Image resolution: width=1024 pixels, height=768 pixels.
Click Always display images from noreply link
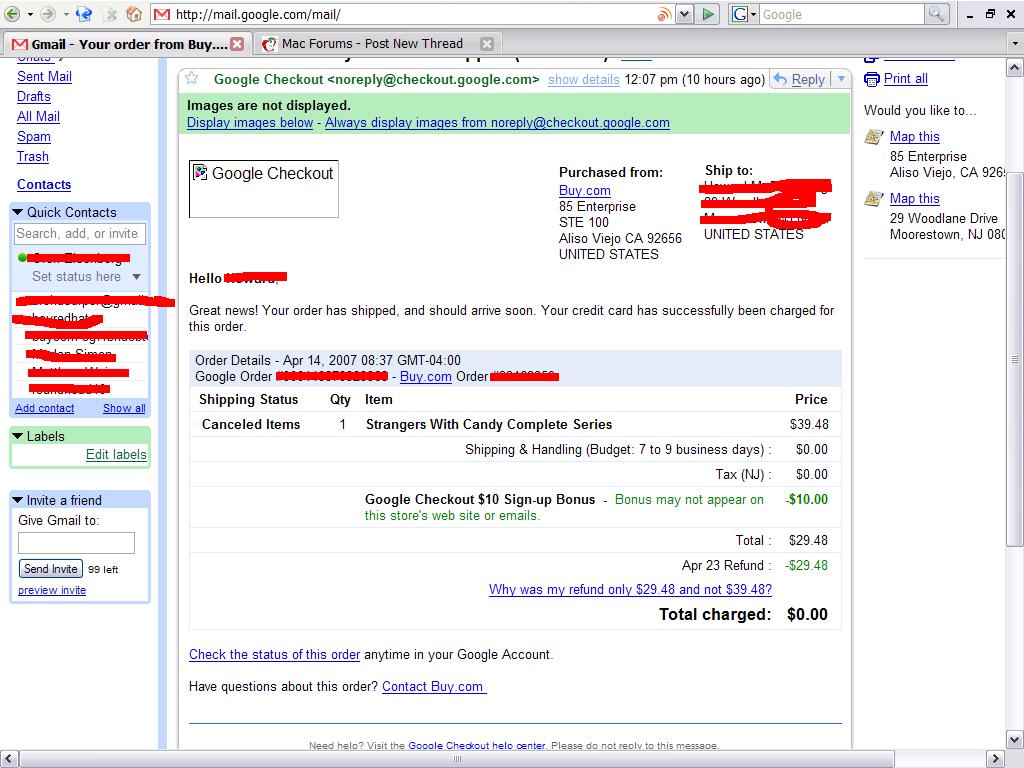tap(497, 123)
